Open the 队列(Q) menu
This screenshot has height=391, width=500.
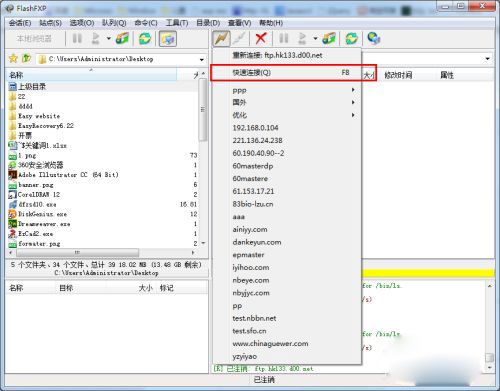click(114, 23)
